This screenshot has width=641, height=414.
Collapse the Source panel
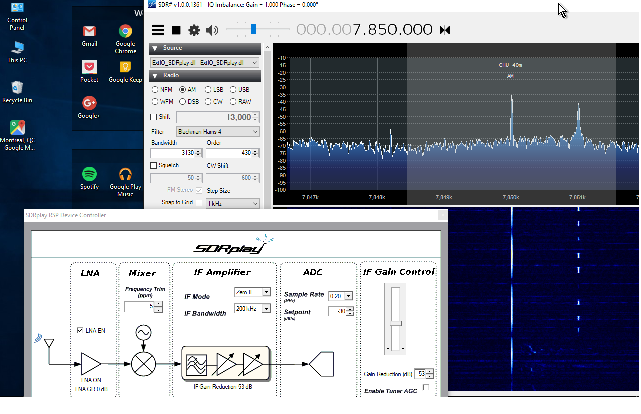pyautogui.click(x=155, y=48)
